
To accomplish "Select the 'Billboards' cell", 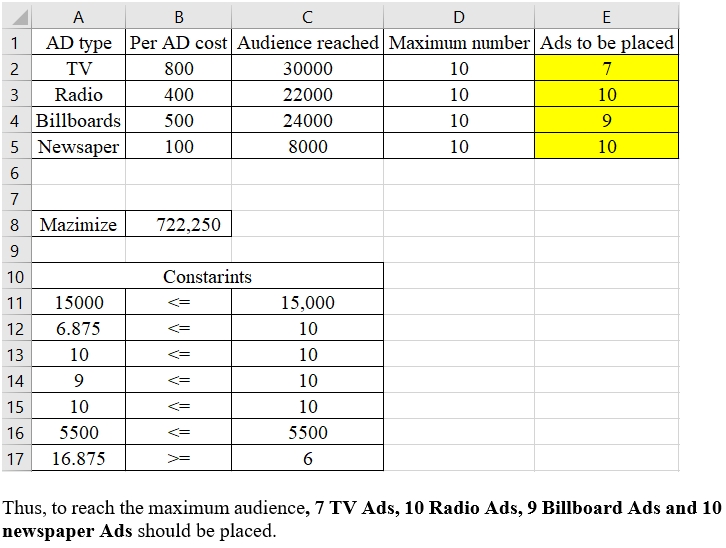I will pyautogui.click(x=78, y=120).
